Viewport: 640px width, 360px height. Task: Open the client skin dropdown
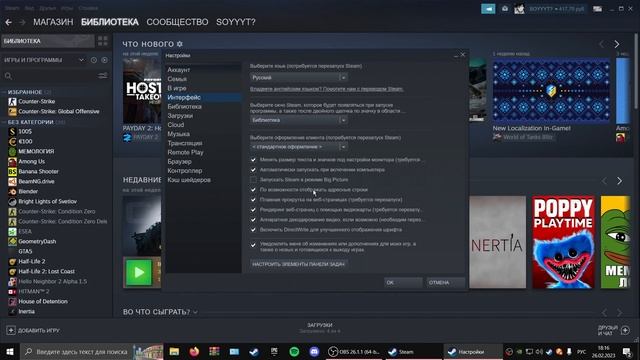(x=299, y=147)
